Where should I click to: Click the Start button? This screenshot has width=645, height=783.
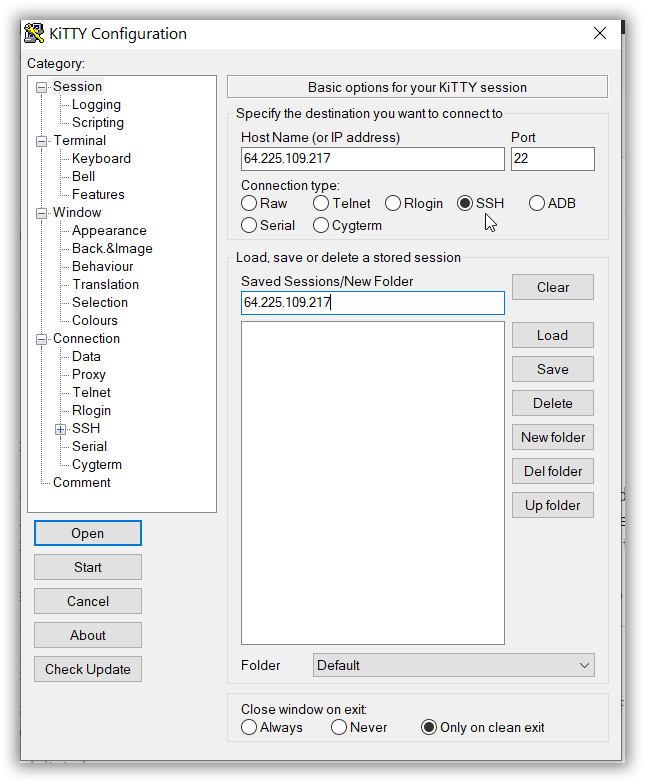point(88,567)
